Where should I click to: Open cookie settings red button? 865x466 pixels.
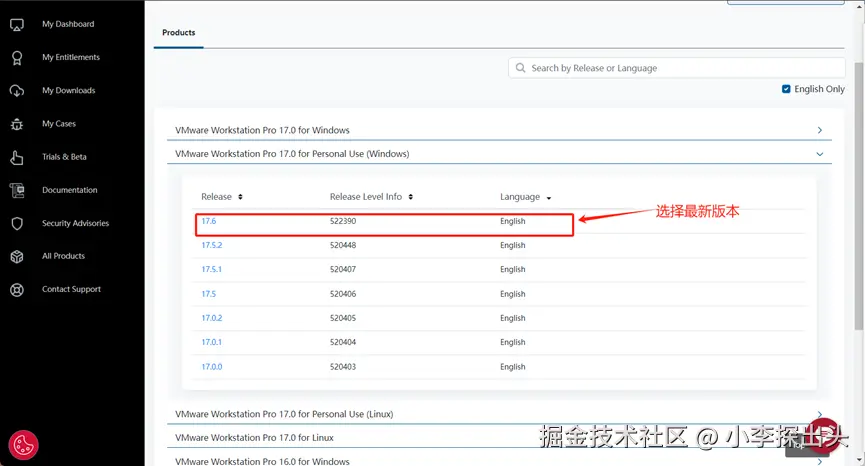pos(23,444)
